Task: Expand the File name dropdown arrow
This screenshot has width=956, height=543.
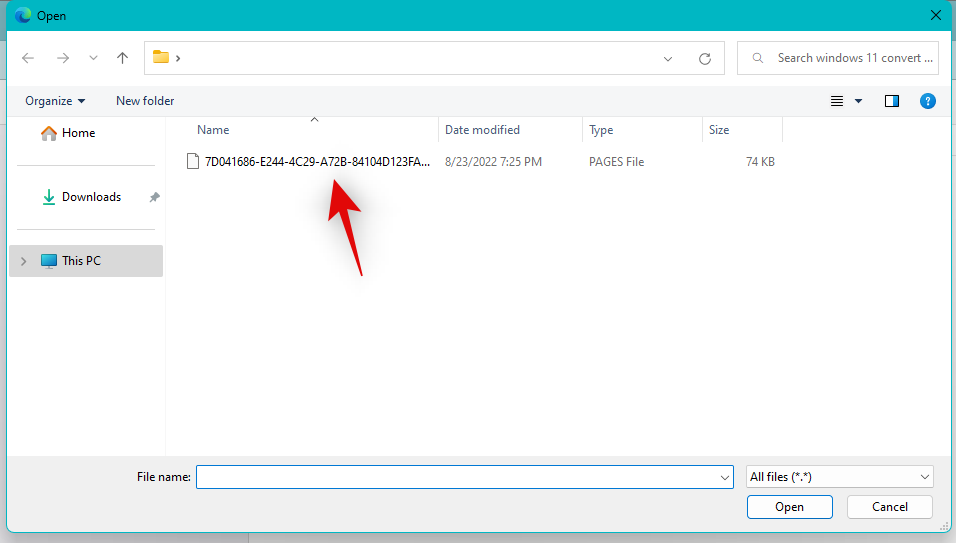Action: (x=724, y=477)
